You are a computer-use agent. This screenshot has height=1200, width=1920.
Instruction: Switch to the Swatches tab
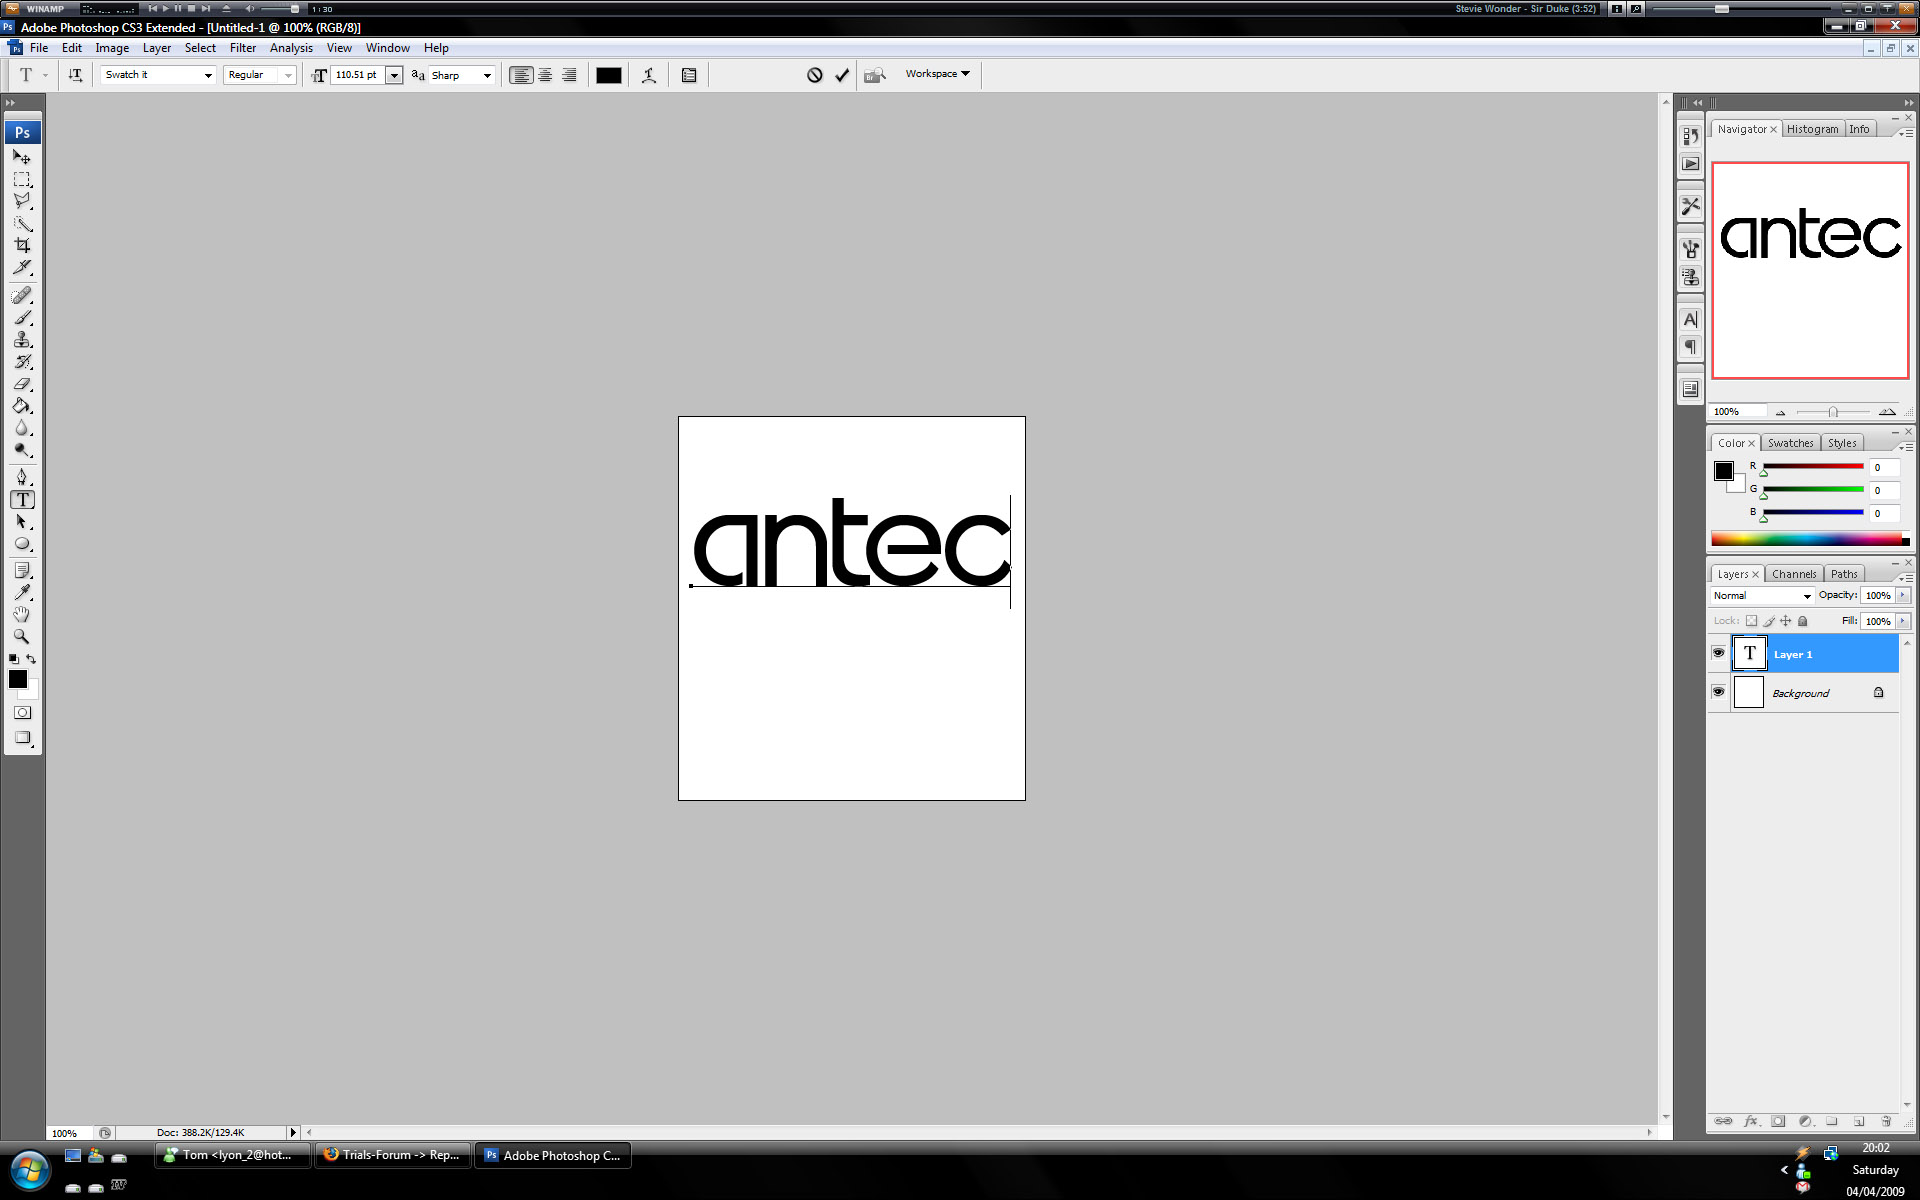coord(1790,443)
